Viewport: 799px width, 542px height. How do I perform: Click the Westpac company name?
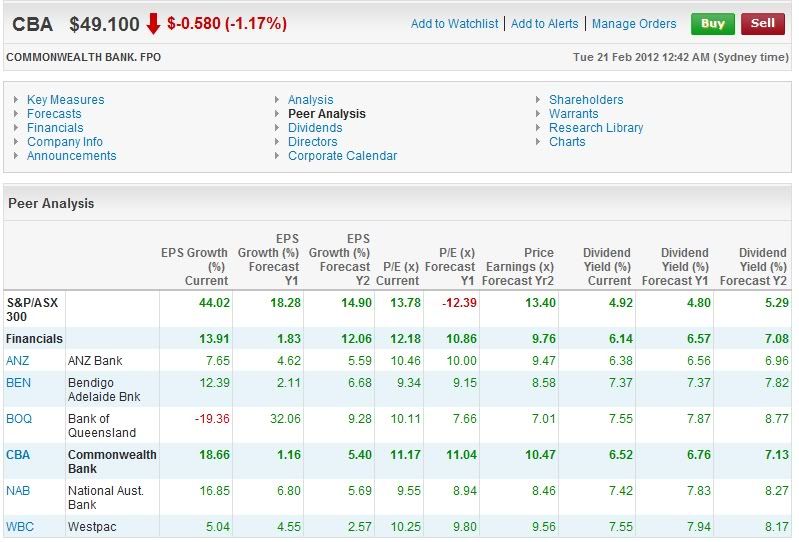92,527
